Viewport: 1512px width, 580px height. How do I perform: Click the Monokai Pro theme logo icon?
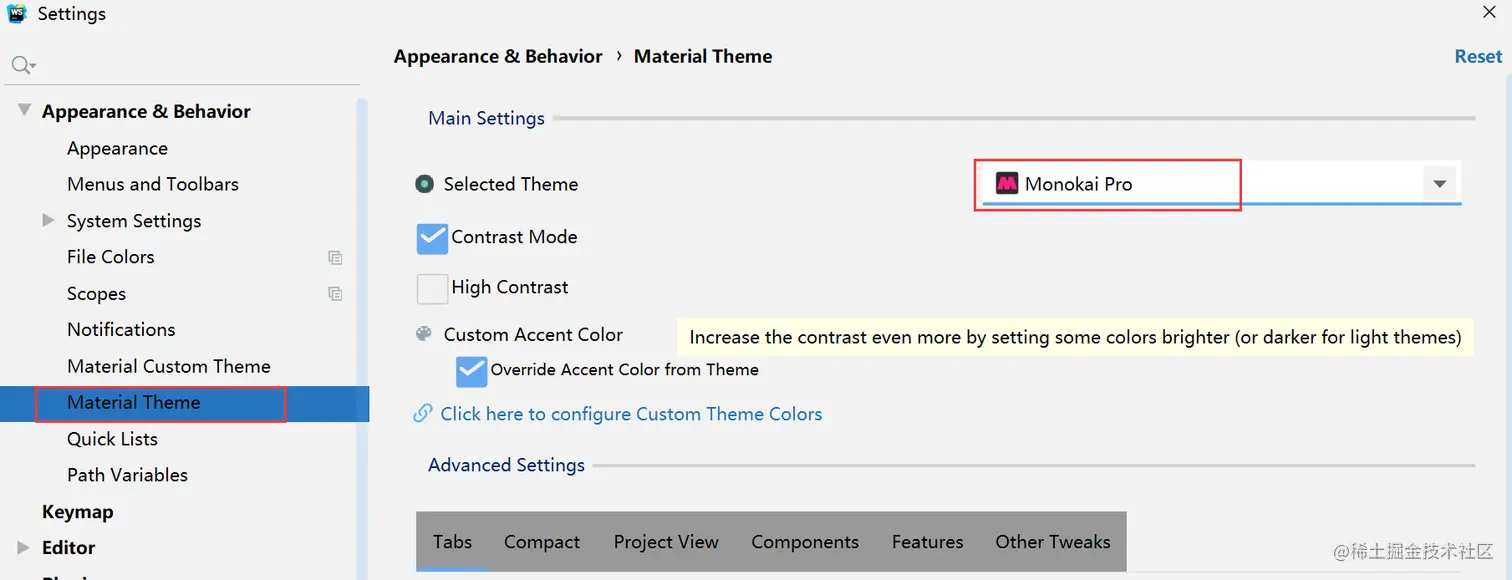point(1006,184)
